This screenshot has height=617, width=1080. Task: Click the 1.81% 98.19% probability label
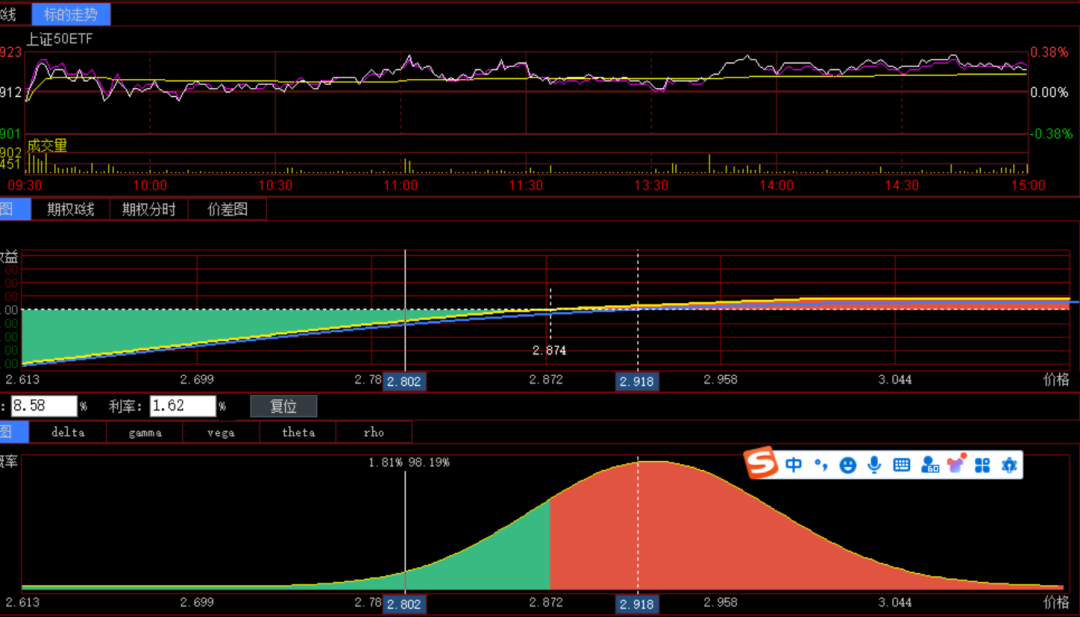tap(408, 463)
